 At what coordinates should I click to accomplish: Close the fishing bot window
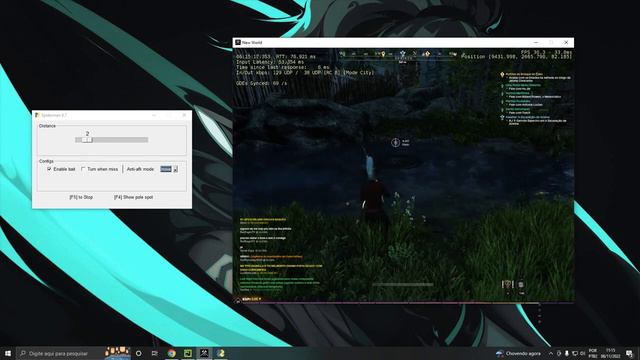184,116
